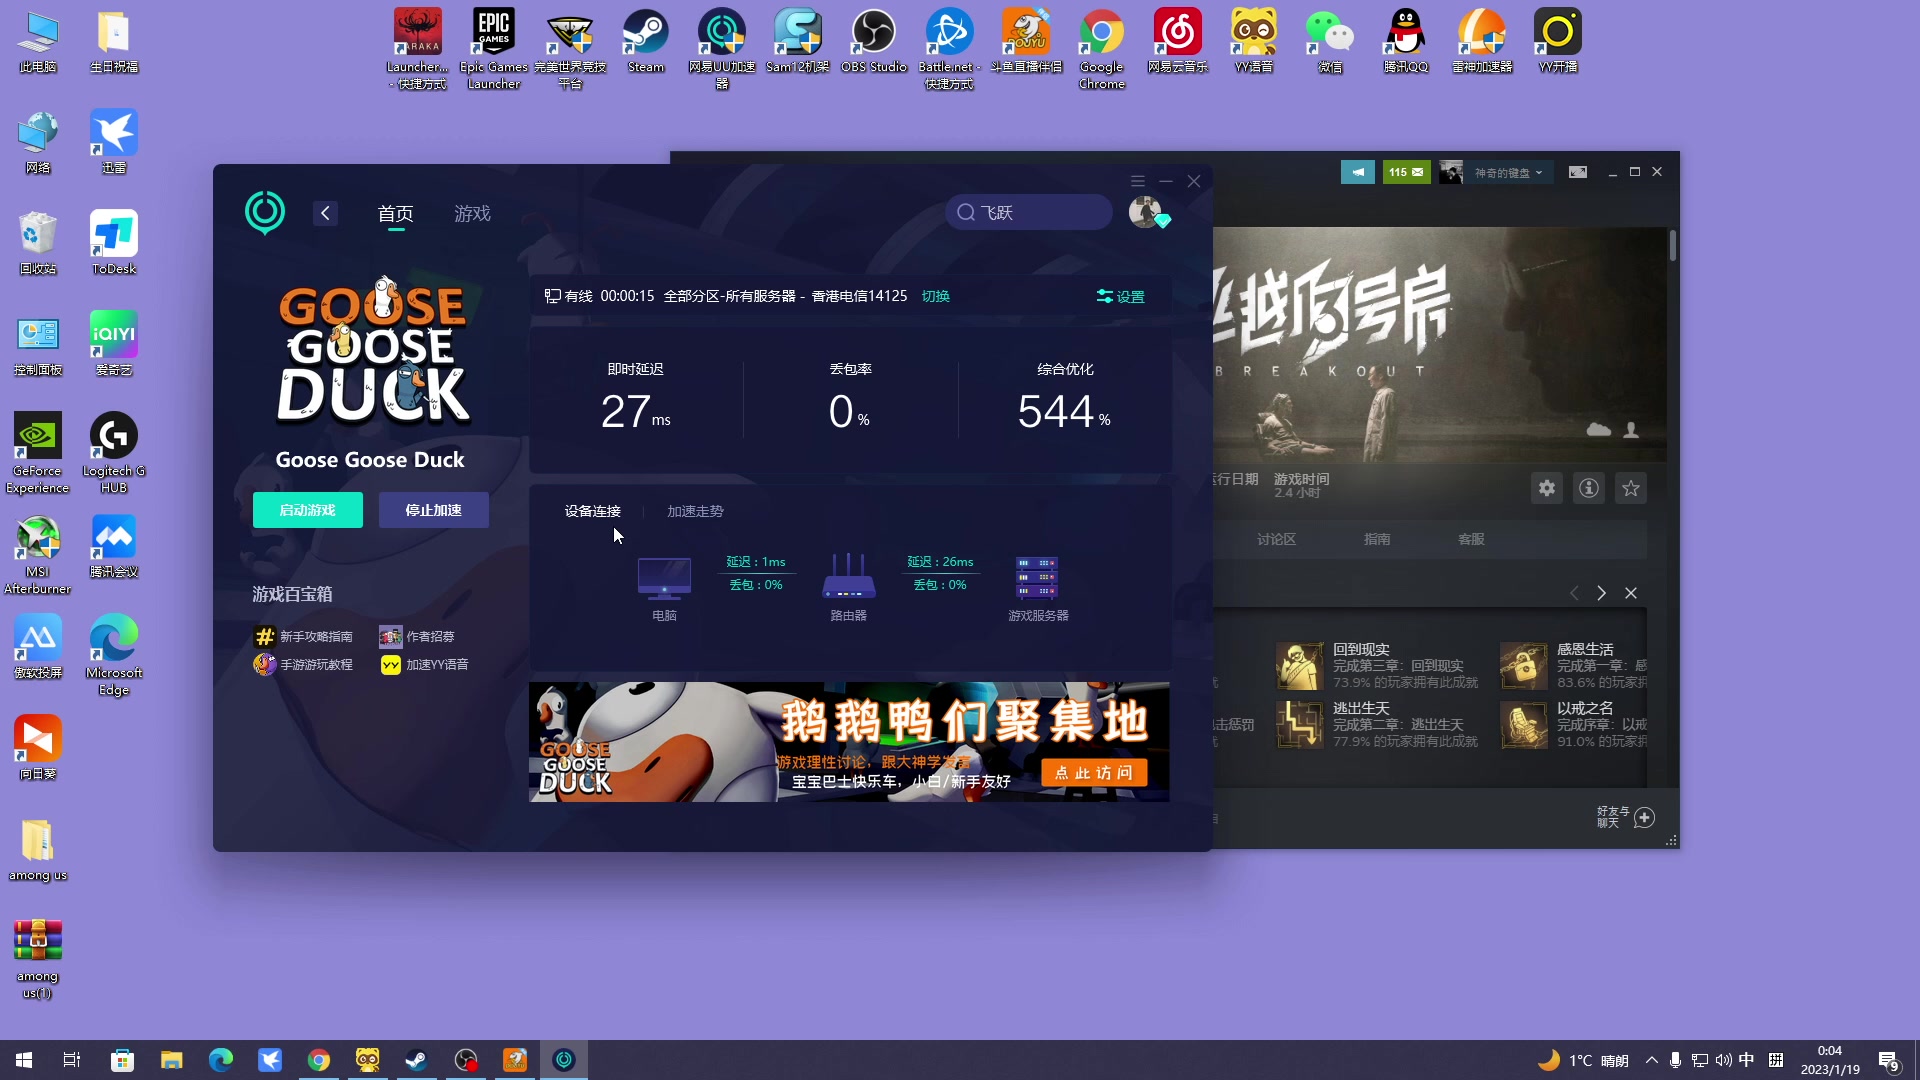This screenshot has height=1080, width=1920.
Task: Go back with the left arrow button
Action: tap(325, 213)
